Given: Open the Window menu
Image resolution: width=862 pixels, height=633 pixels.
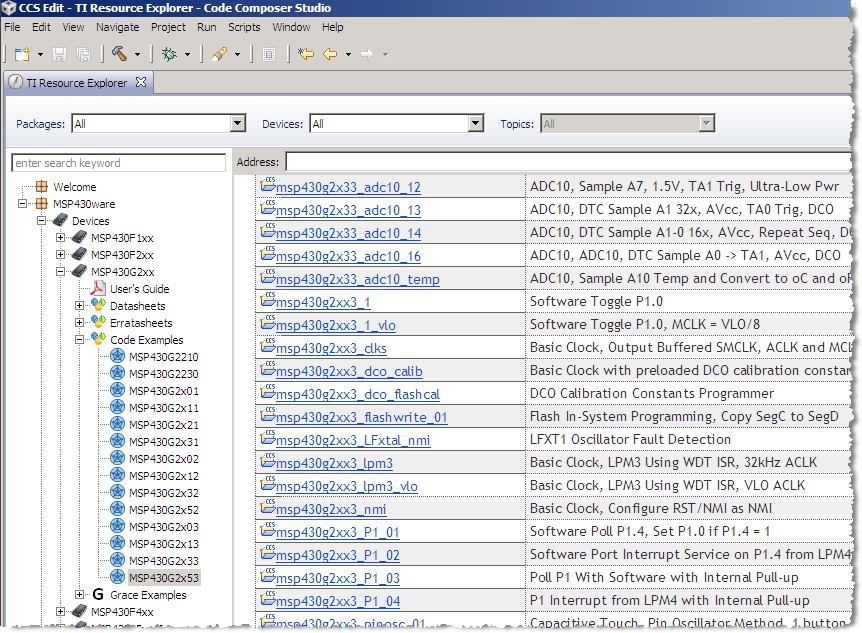Looking at the screenshot, I should (291, 27).
